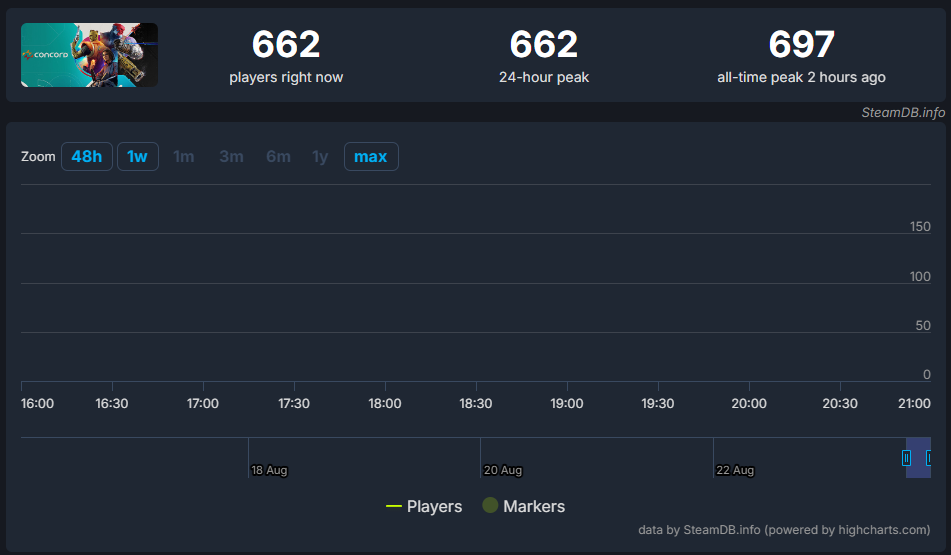Toggle the Players series in legend
This screenshot has height=555, width=951.
point(424,506)
